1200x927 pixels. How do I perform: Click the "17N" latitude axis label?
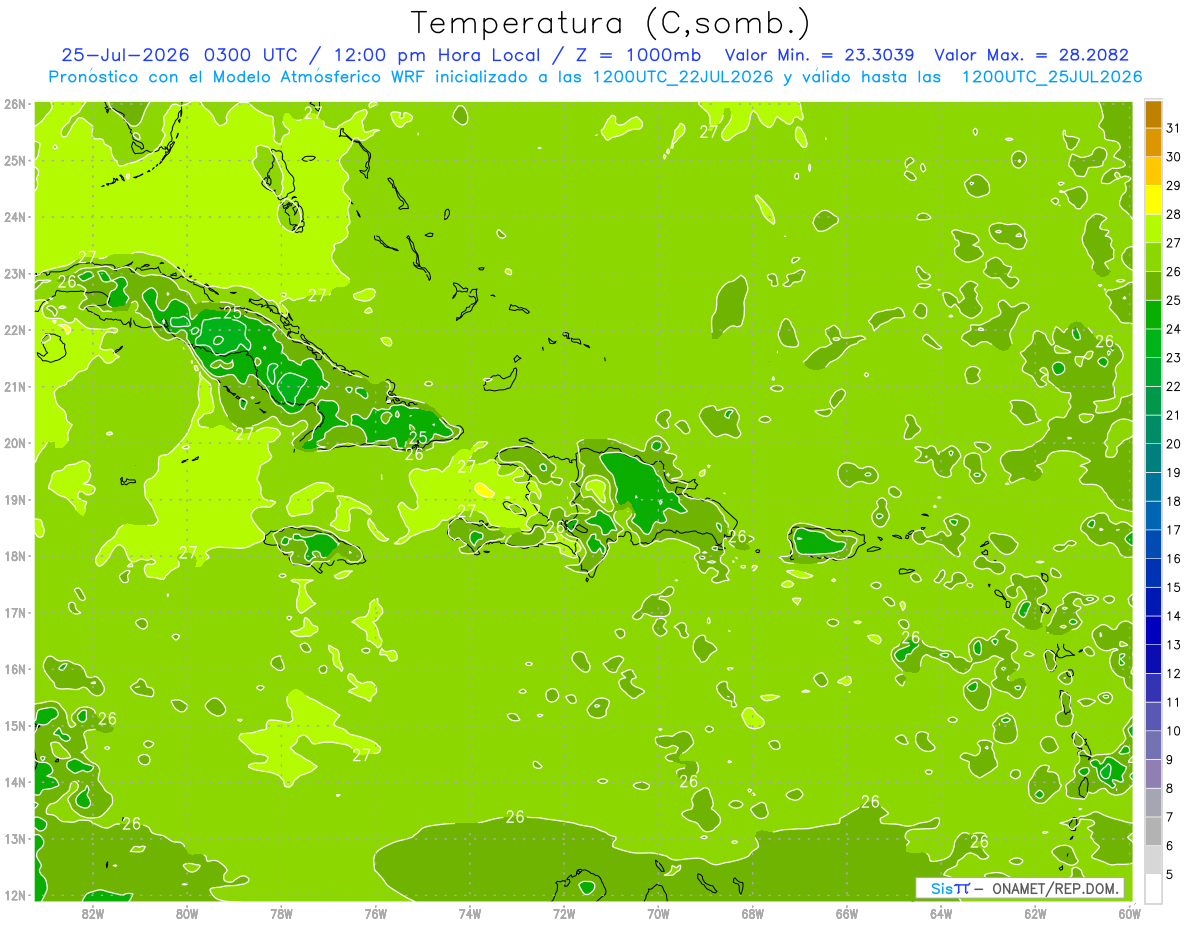coord(14,612)
